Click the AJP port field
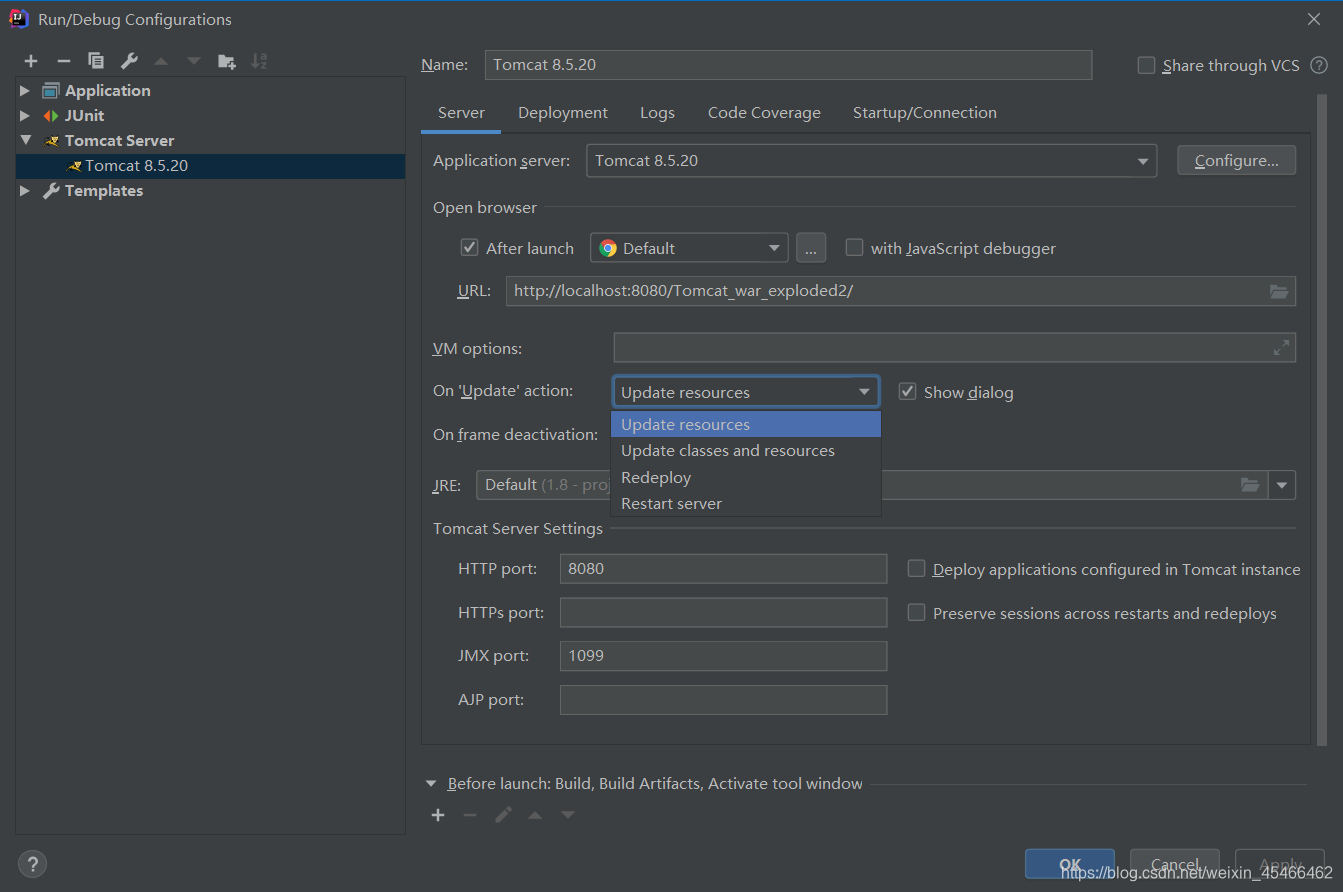 pos(723,700)
